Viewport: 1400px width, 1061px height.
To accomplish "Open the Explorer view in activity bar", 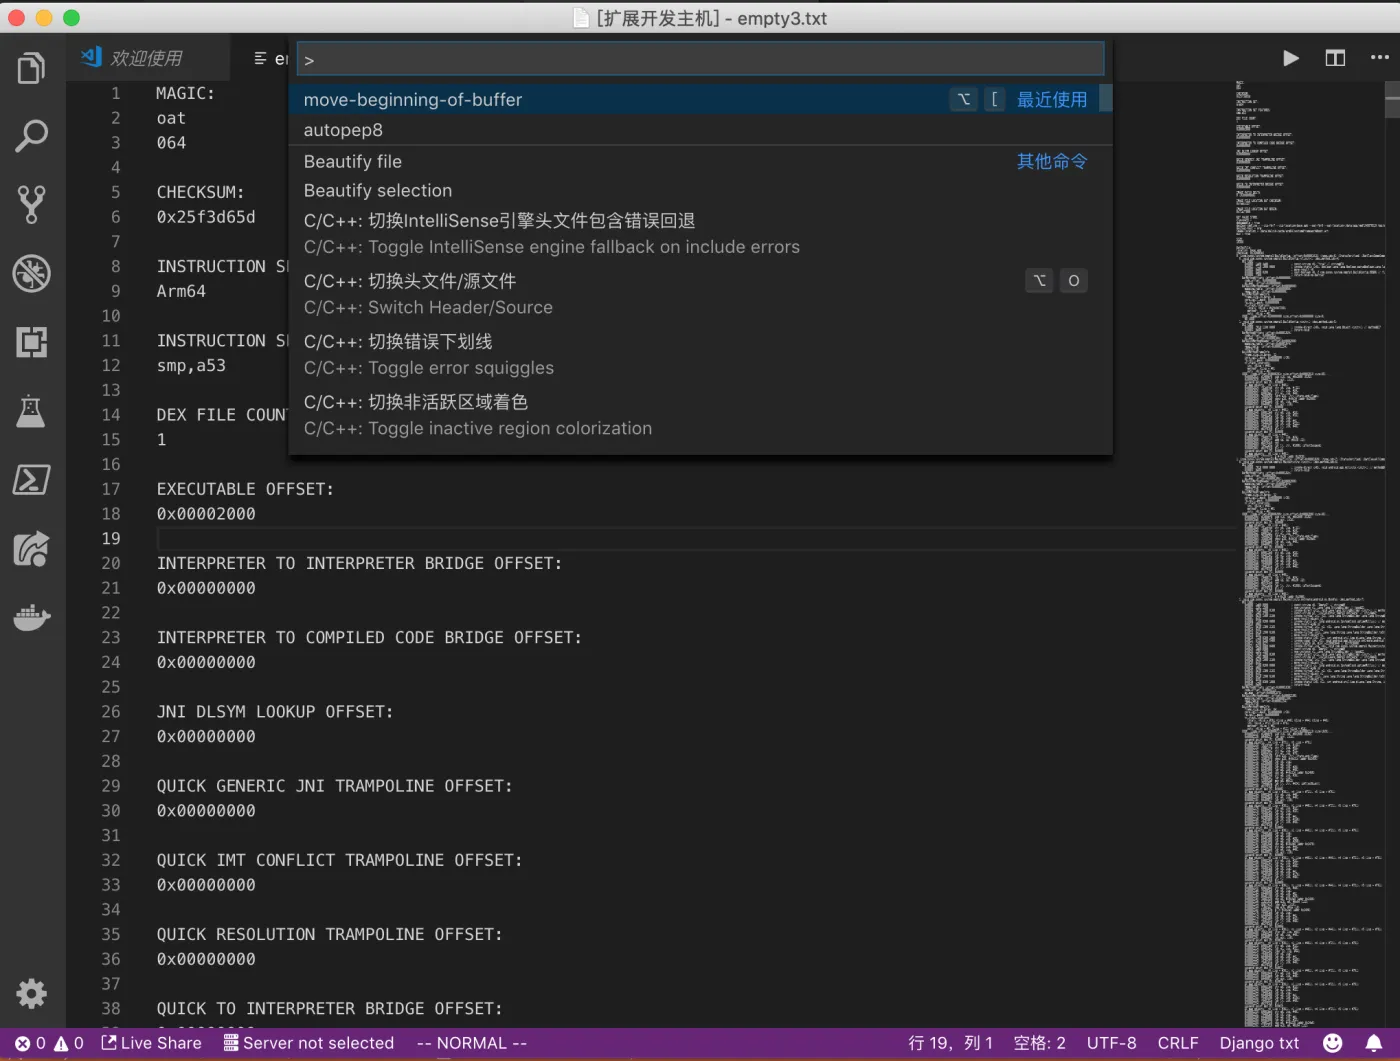I will [x=32, y=68].
